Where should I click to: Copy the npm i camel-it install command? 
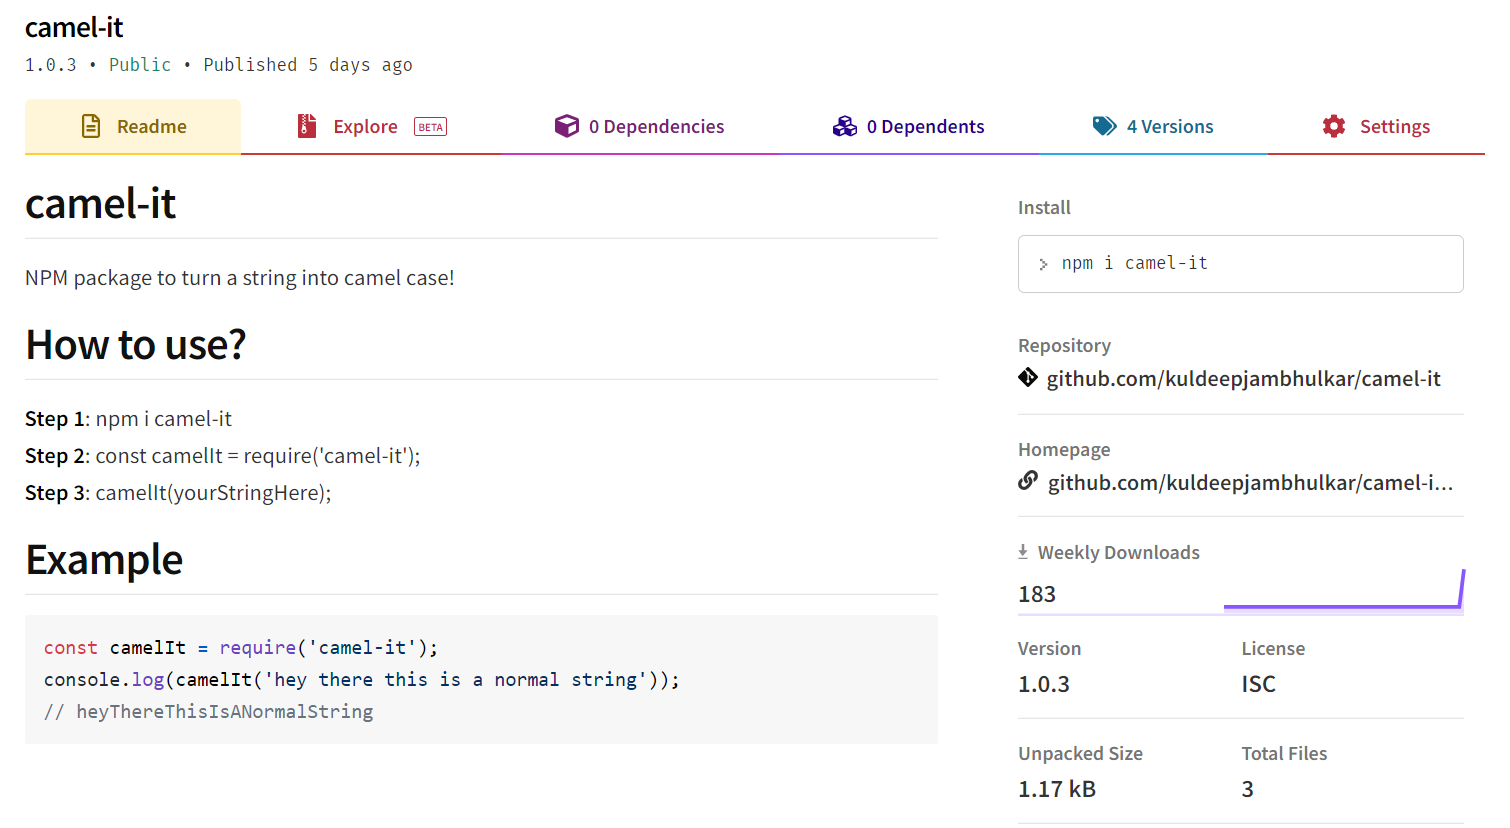[1240, 264]
